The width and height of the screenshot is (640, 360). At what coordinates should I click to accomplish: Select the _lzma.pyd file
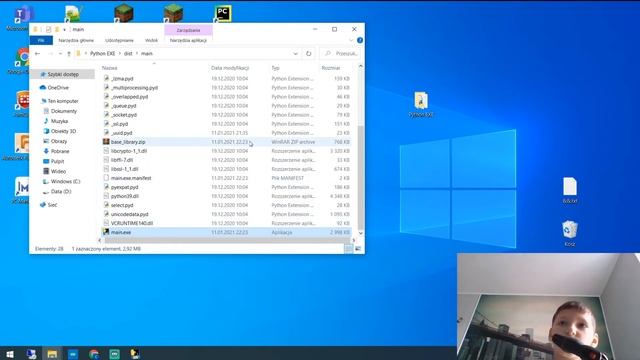pos(226,78)
